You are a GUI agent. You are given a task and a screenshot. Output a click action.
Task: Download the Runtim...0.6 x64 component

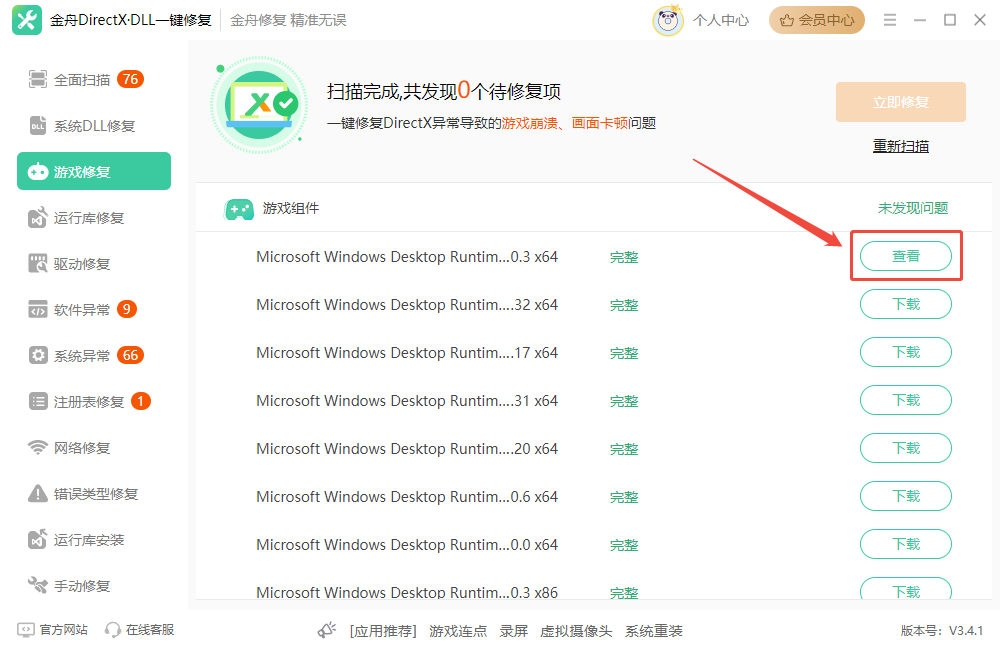906,496
